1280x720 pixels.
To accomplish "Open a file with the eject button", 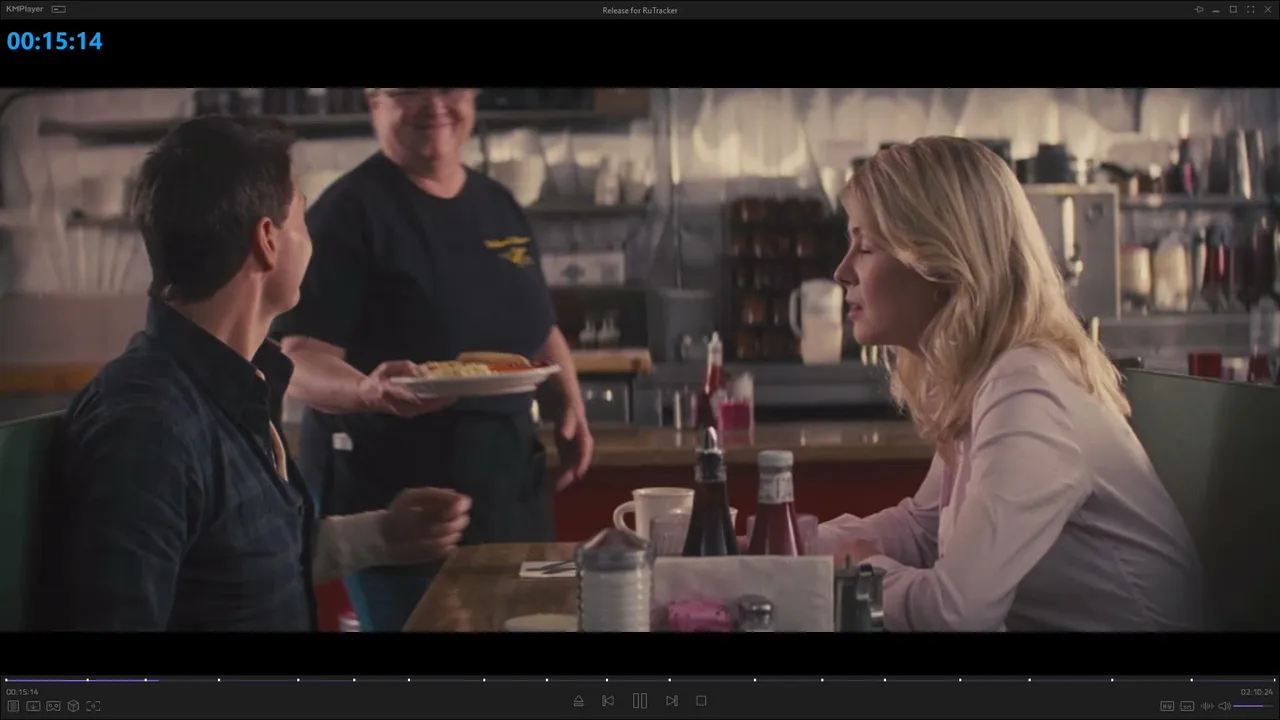I will coord(578,701).
